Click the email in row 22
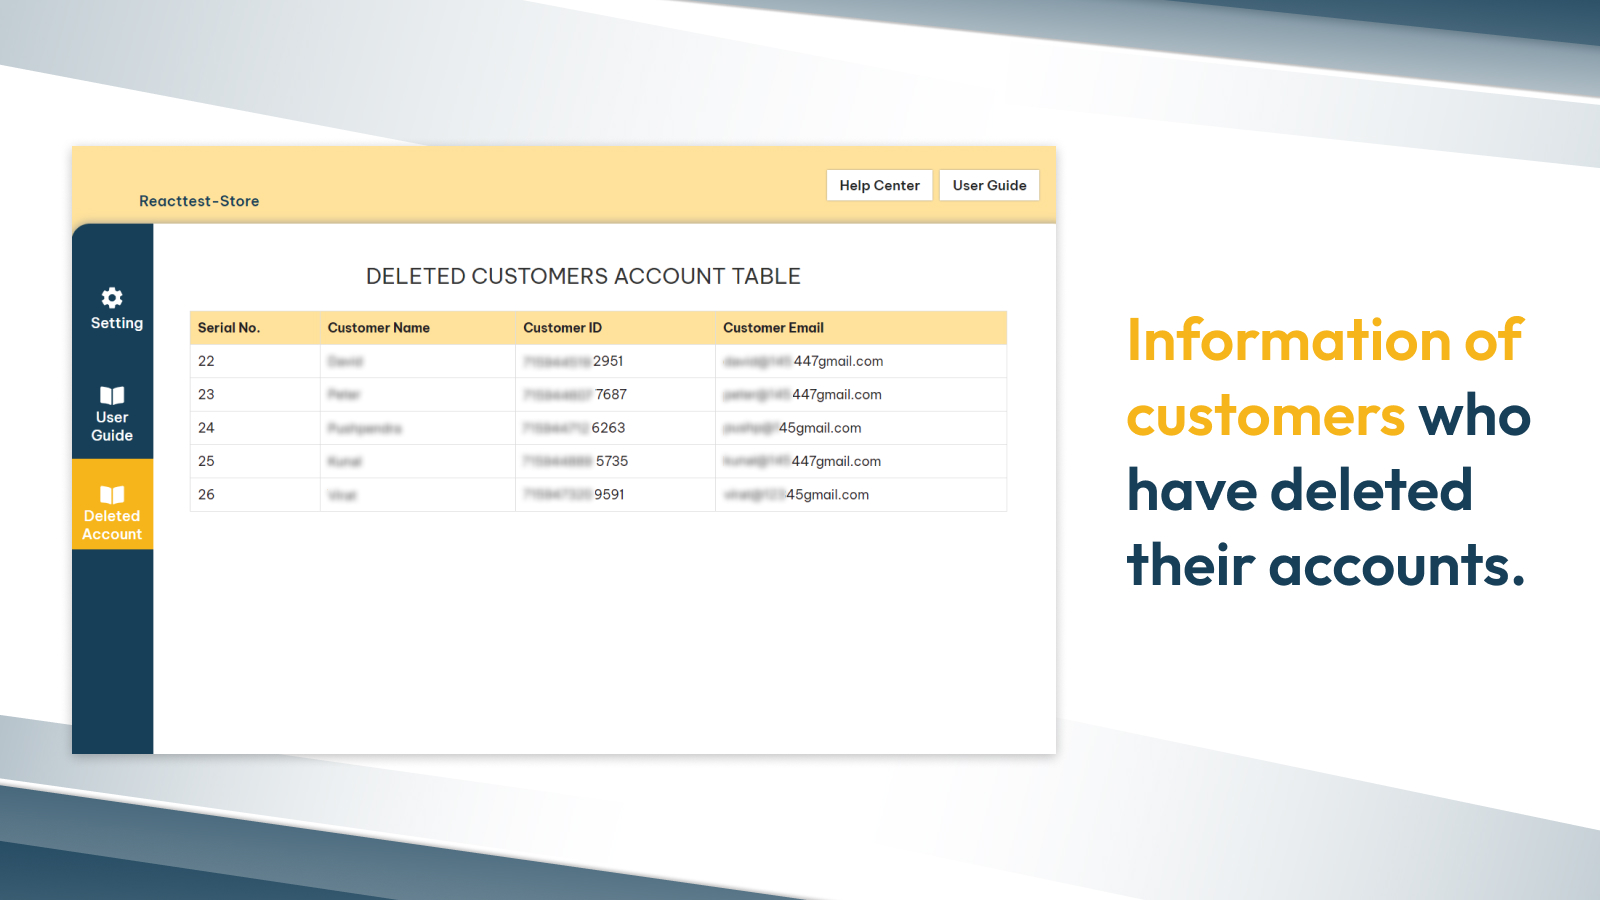1600x900 pixels. [804, 361]
